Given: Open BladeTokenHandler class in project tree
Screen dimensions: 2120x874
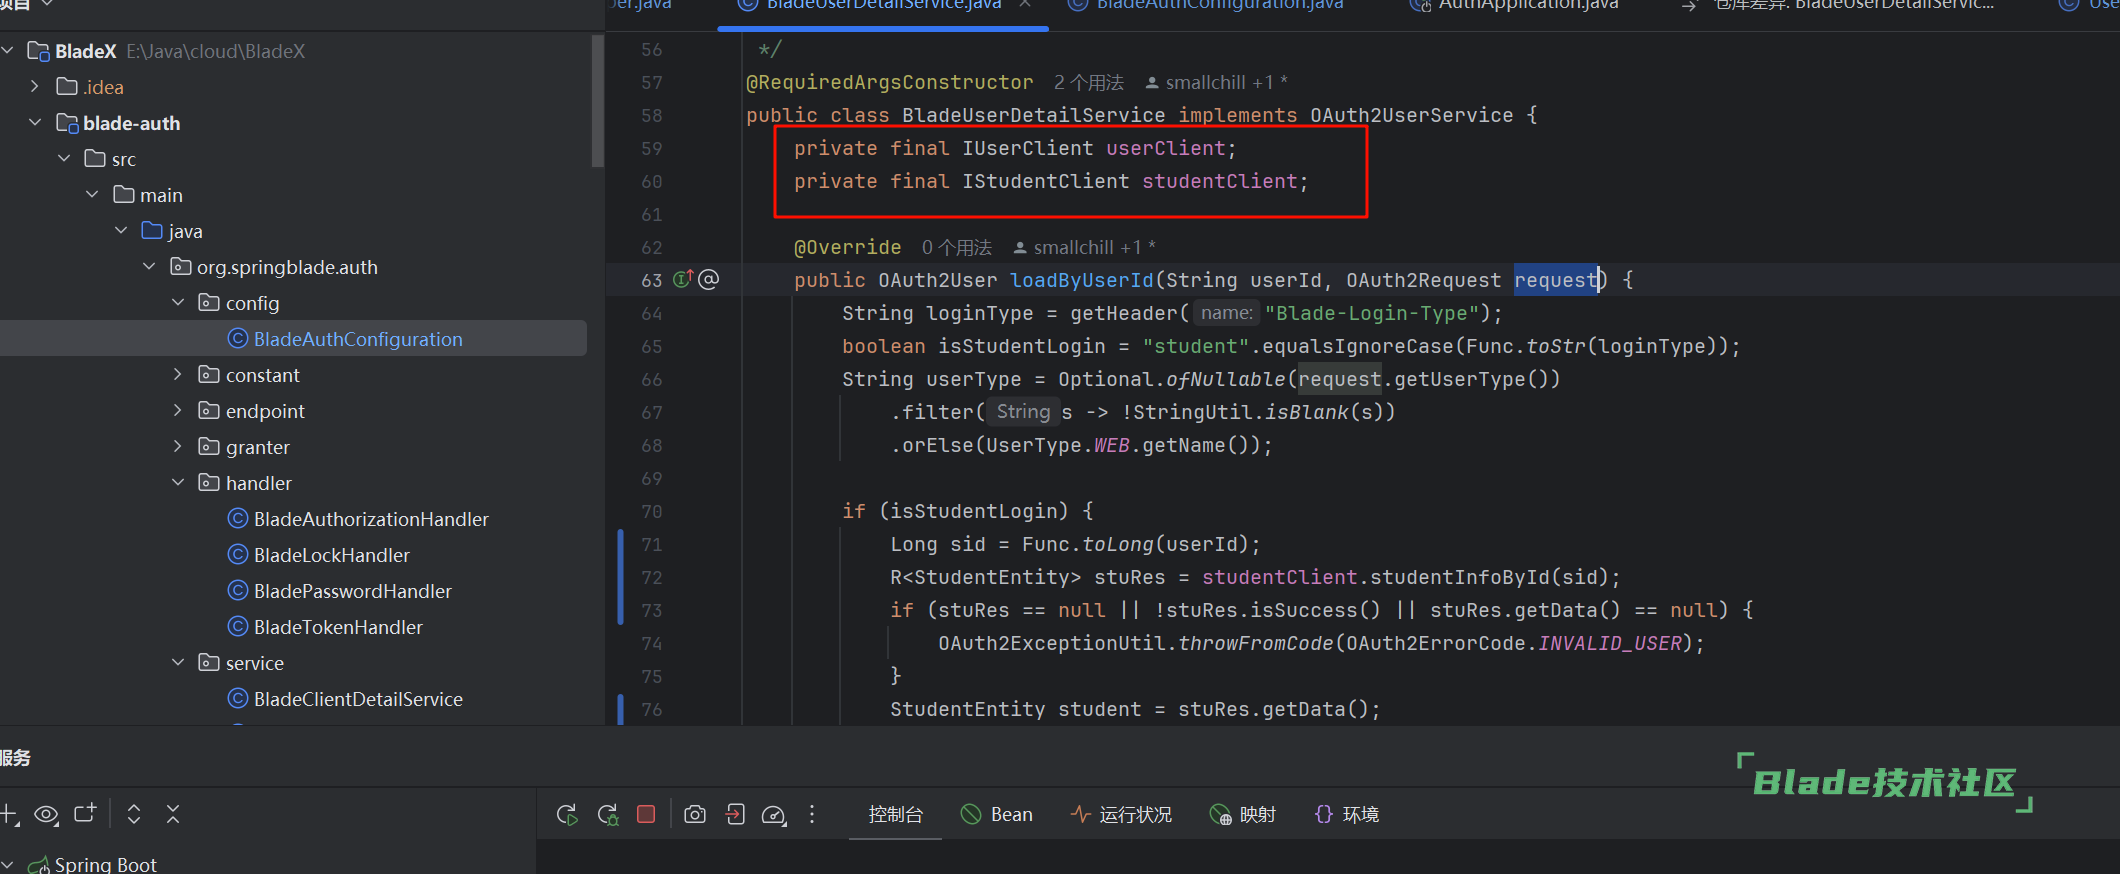Looking at the screenshot, I should 338,627.
